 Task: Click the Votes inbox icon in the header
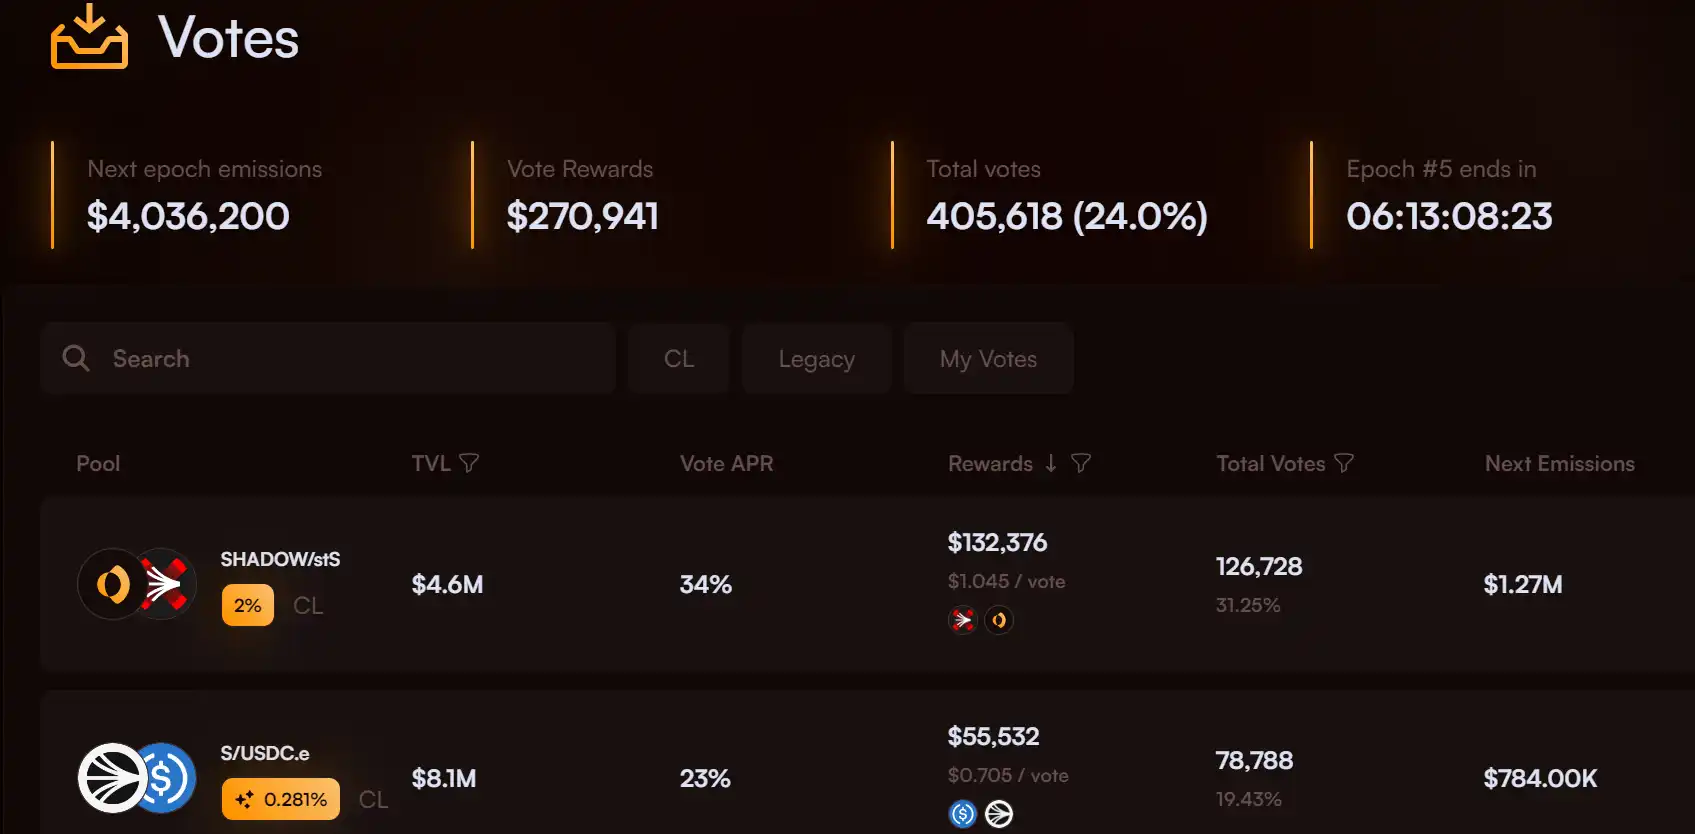(89, 37)
